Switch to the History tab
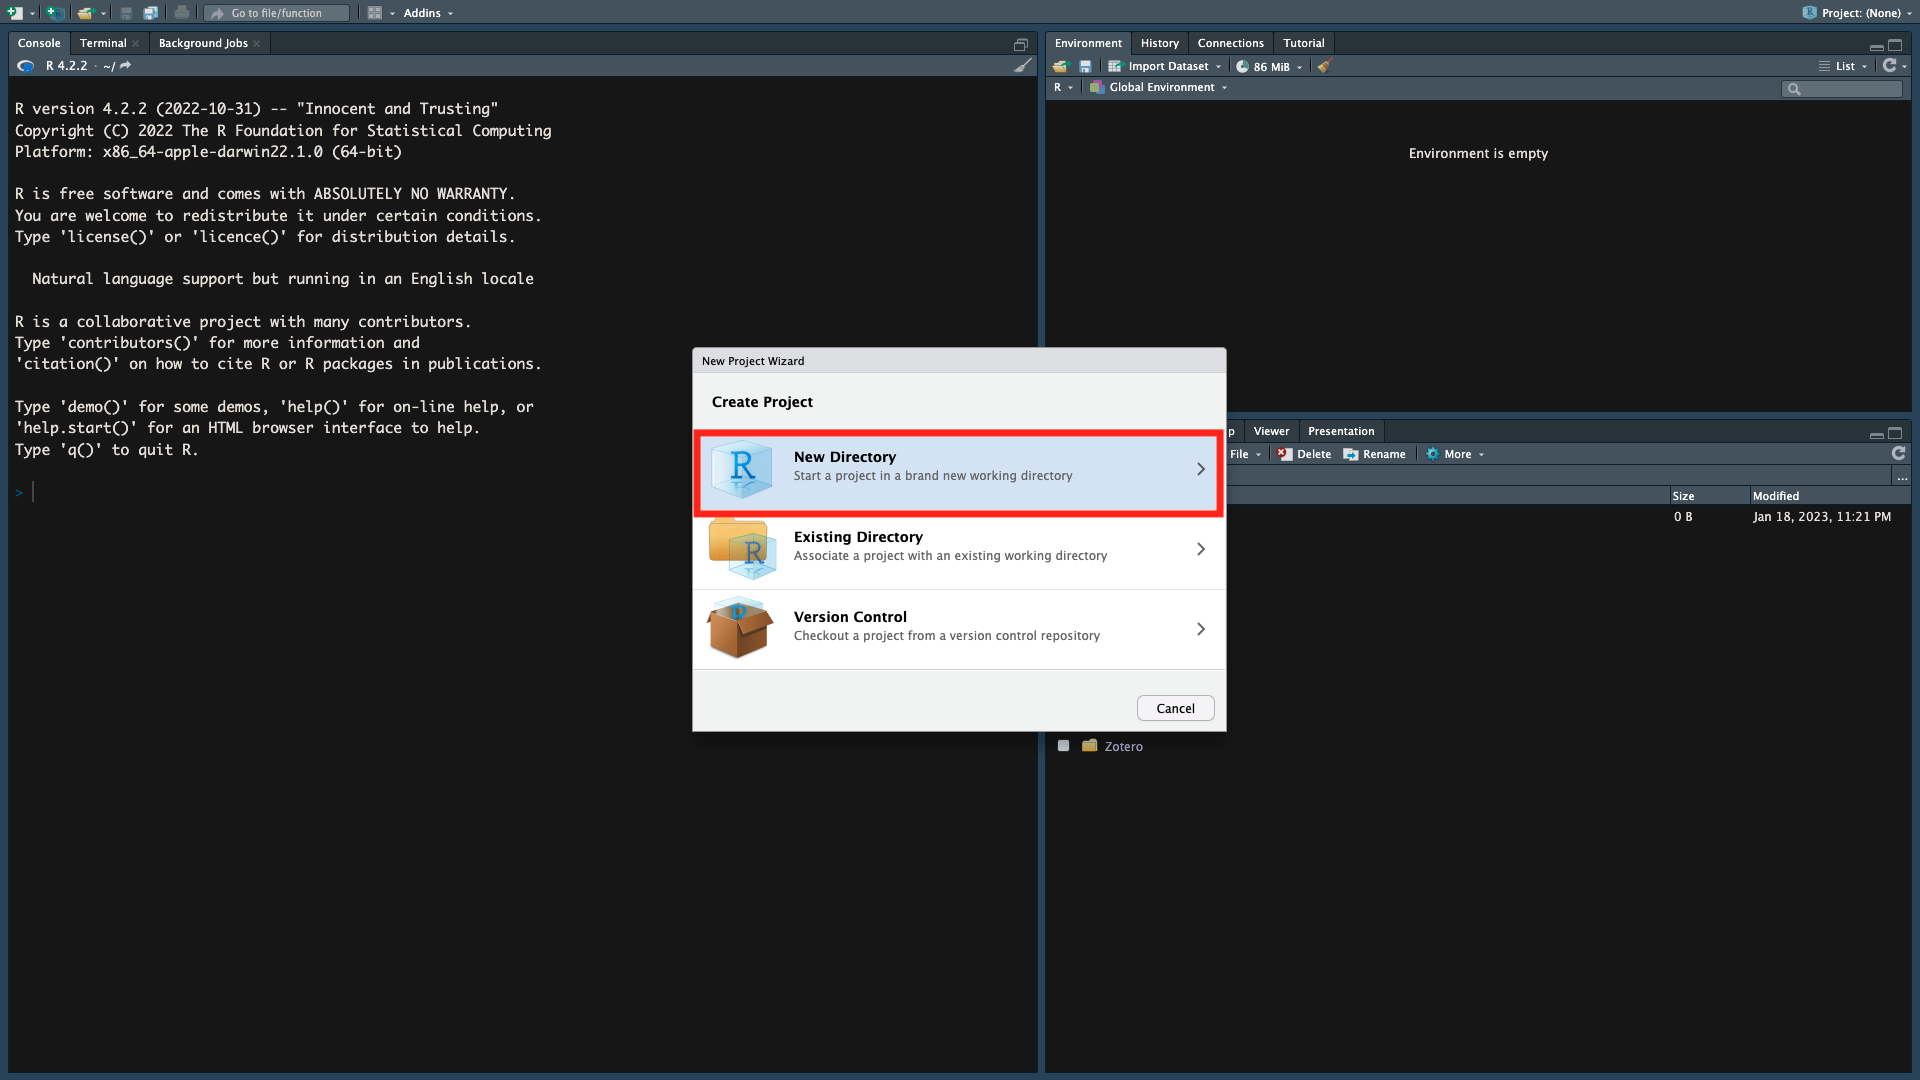The height and width of the screenshot is (1080, 1920). pos(1159,43)
